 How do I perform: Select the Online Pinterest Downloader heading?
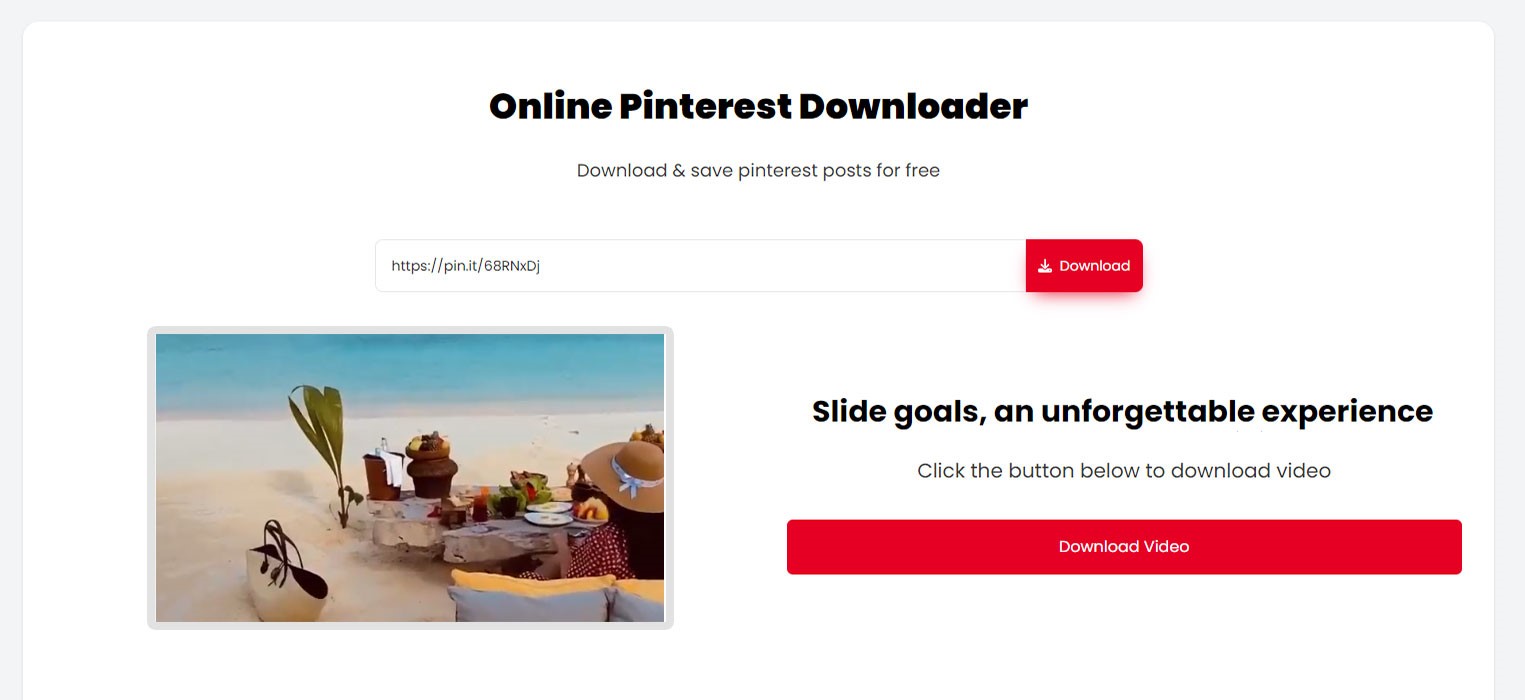click(758, 106)
